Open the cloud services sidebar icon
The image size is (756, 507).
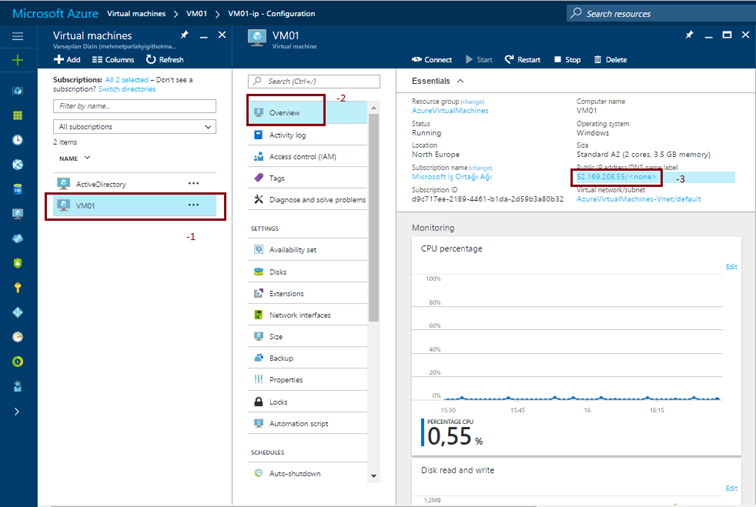point(17,238)
